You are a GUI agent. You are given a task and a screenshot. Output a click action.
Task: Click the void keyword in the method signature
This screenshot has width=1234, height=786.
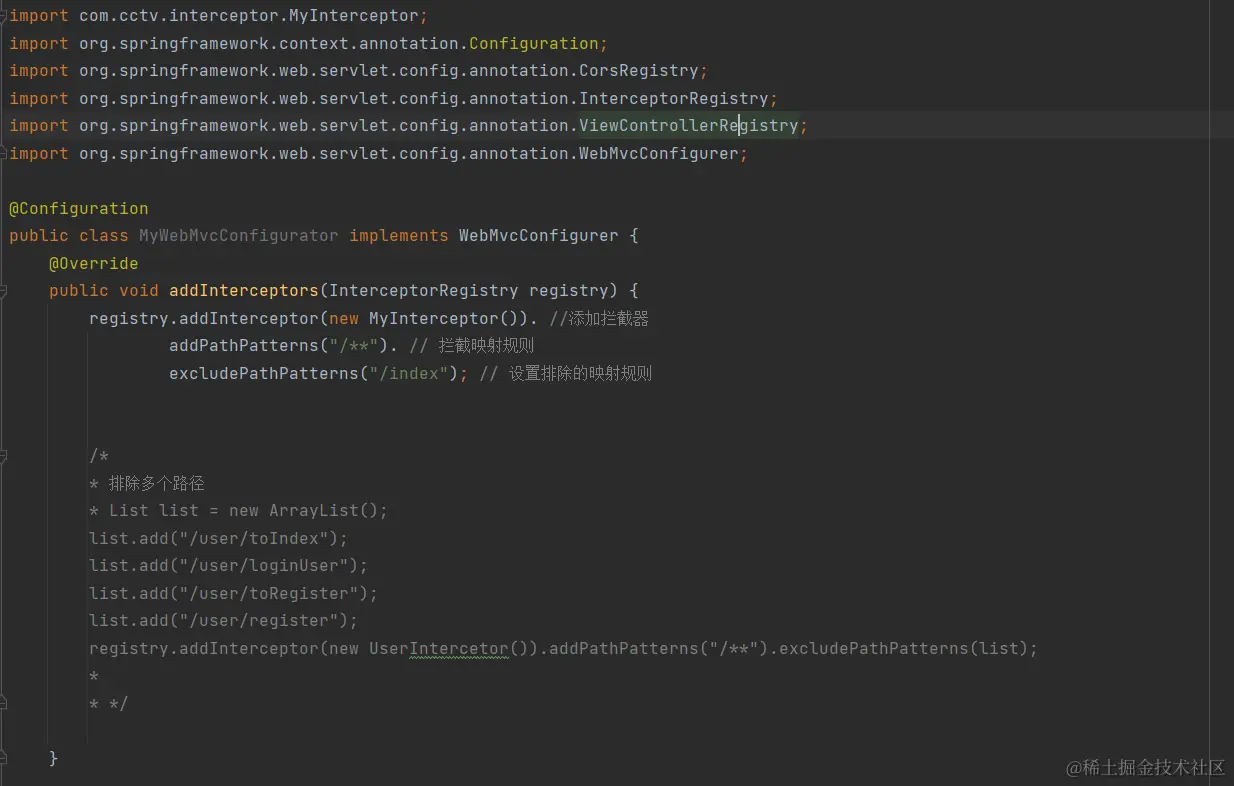pos(139,291)
